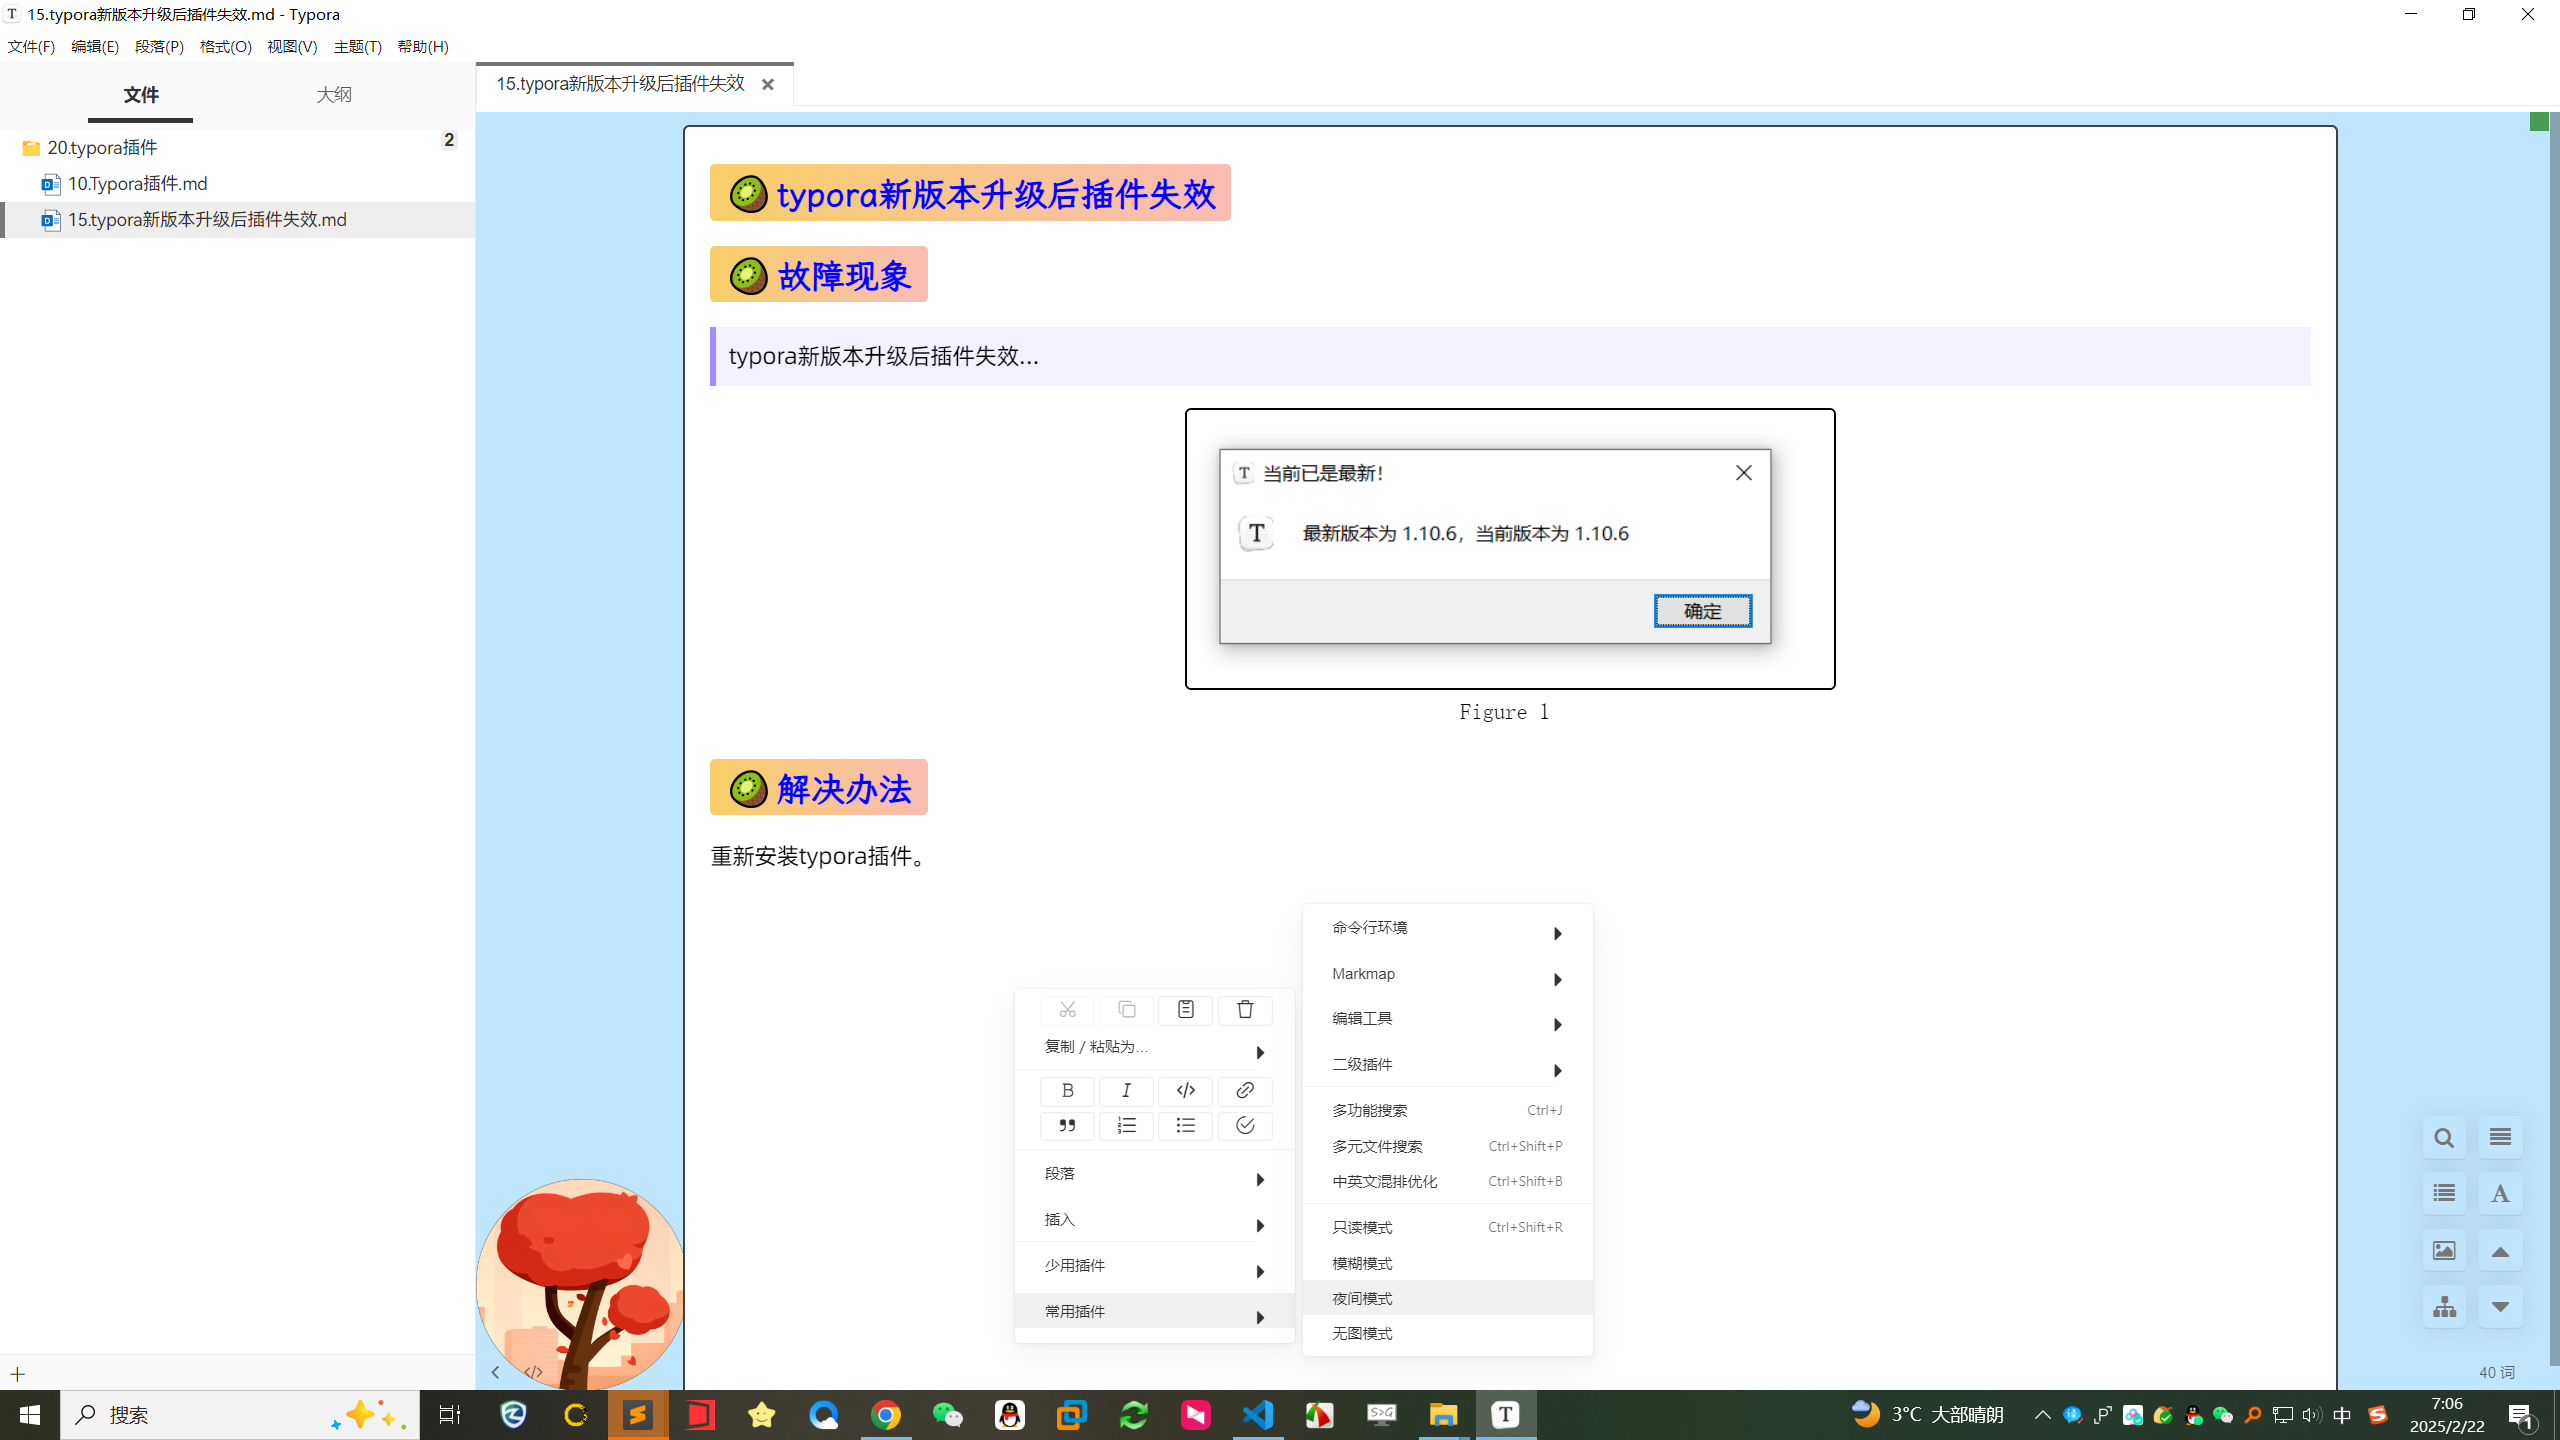Apply italic formatting from context menu
The height and width of the screenshot is (1440, 2560).
tap(1126, 1090)
